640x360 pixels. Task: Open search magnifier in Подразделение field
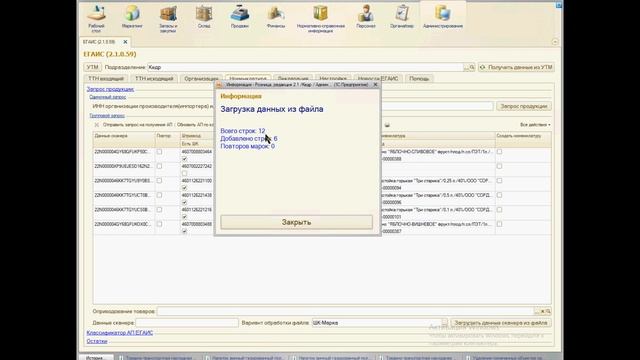pos(472,67)
